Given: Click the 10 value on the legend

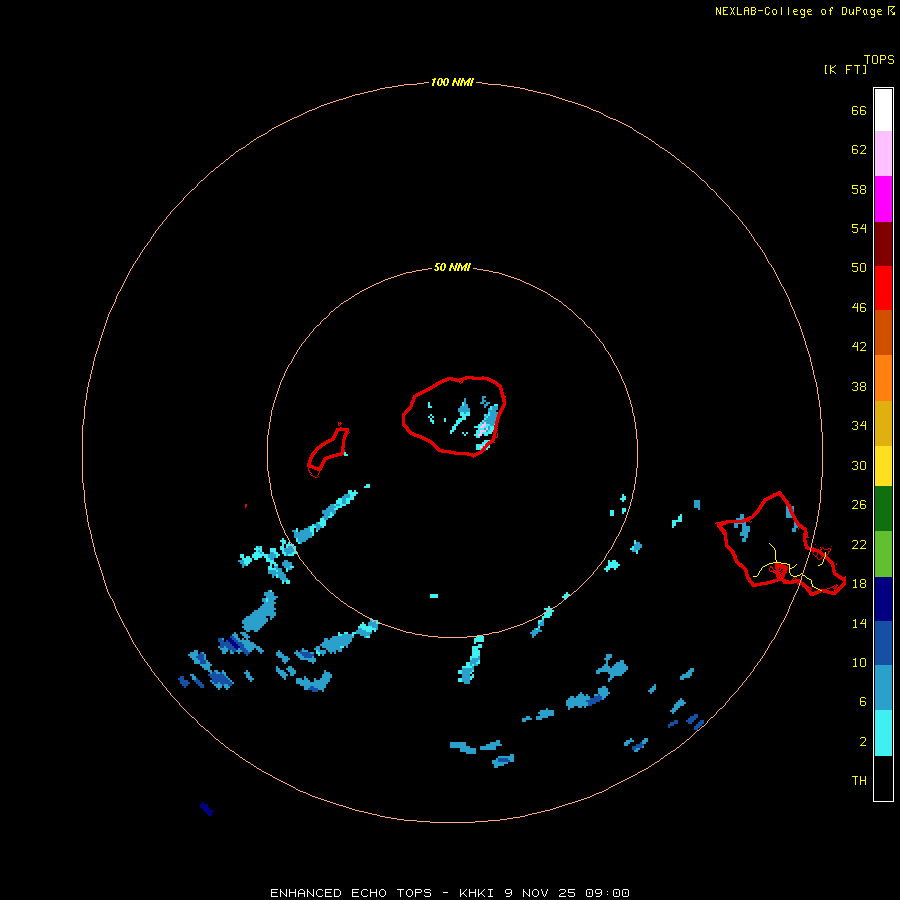Looking at the screenshot, I should (859, 663).
